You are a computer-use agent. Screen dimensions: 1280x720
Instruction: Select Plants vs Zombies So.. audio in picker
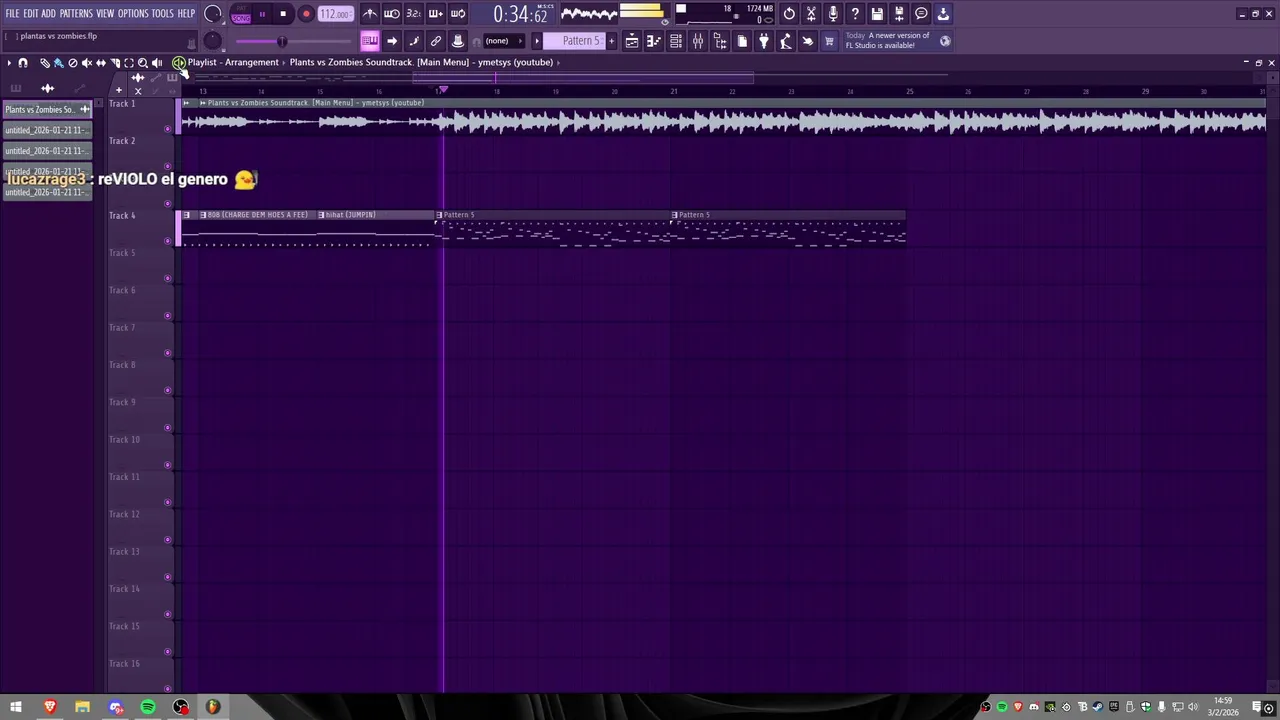tap(47, 110)
